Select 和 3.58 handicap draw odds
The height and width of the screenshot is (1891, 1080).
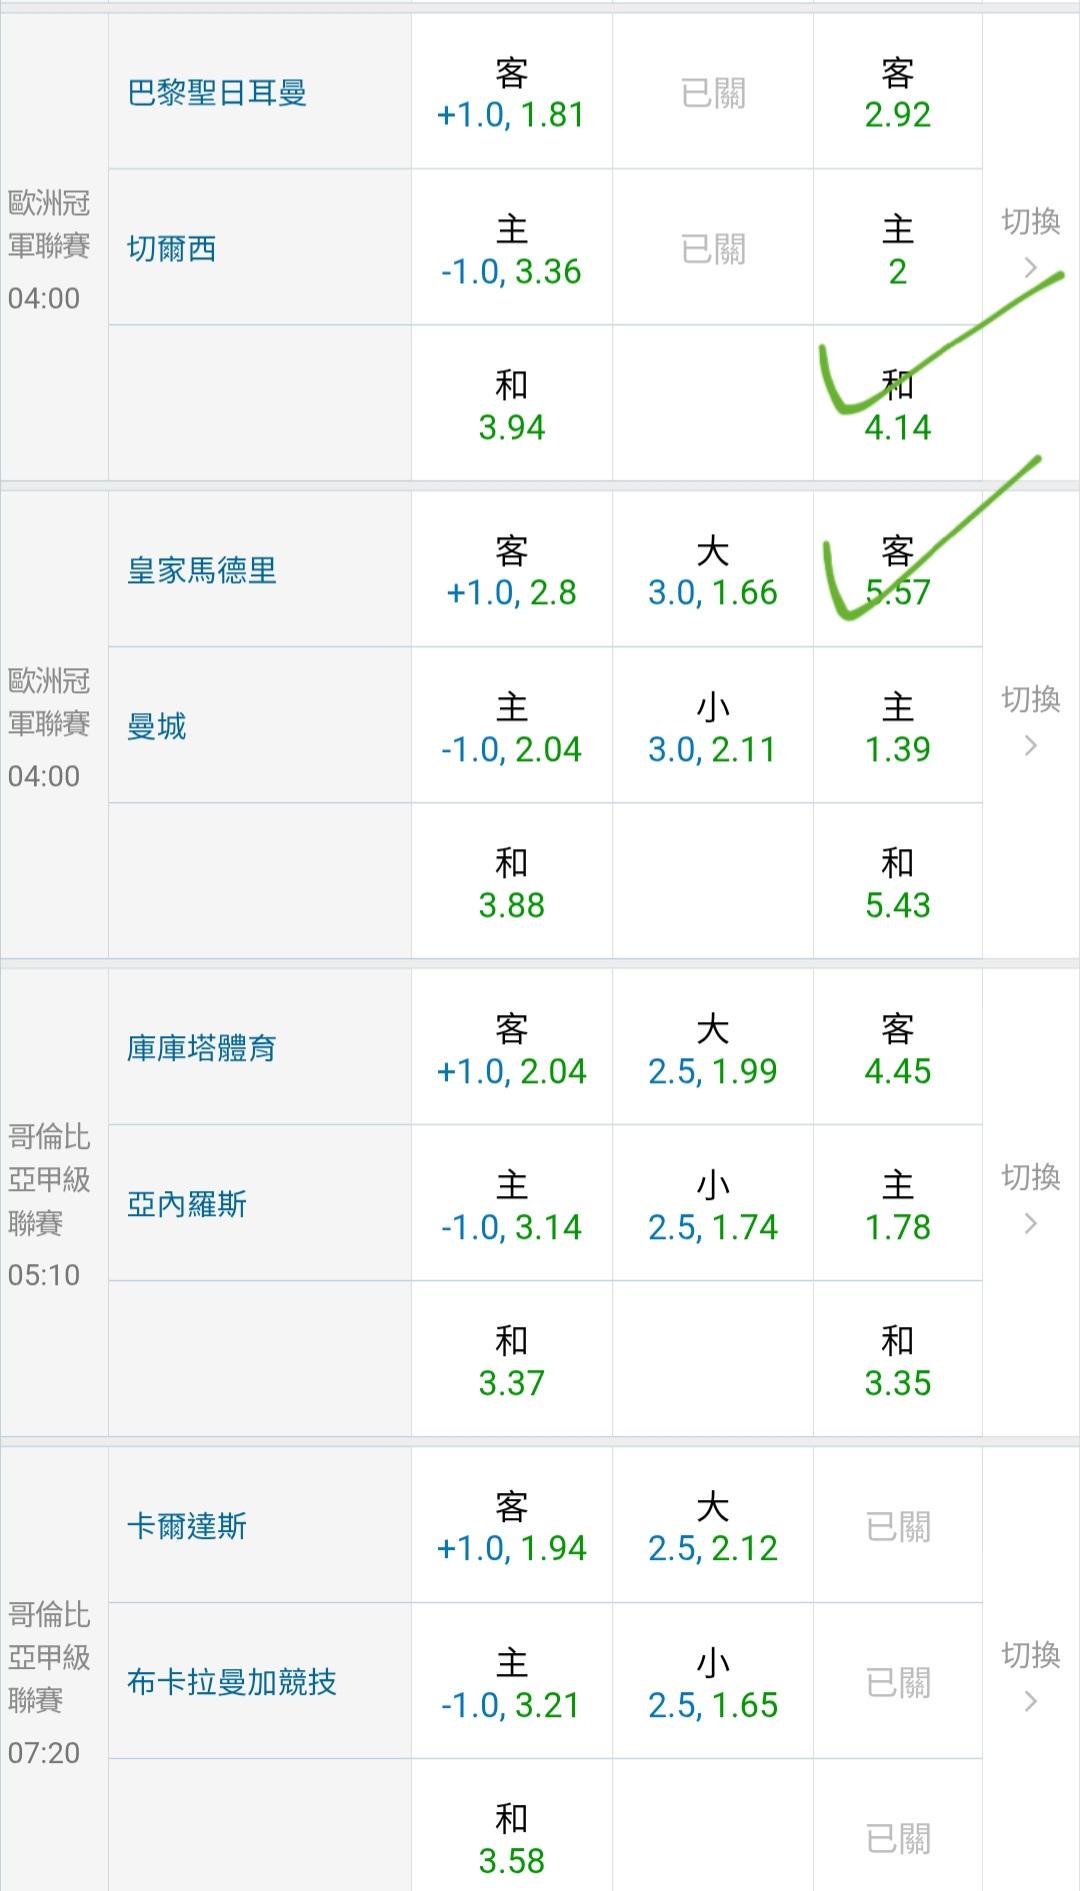coord(511,1838)
